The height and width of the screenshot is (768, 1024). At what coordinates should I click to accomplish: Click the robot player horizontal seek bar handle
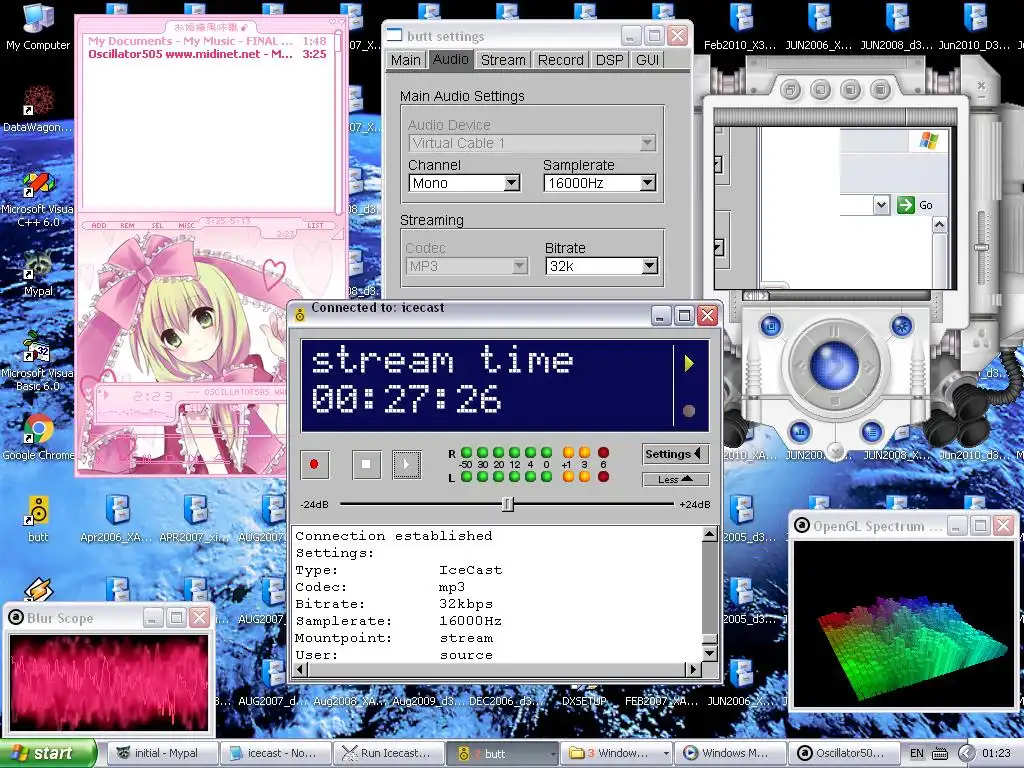(756, 296)
